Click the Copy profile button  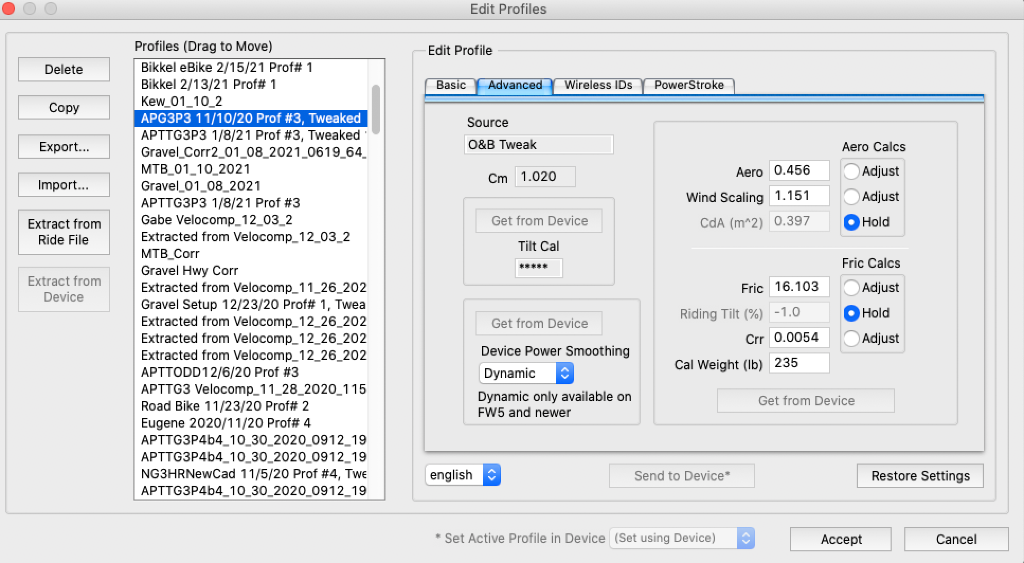[64, 108]
